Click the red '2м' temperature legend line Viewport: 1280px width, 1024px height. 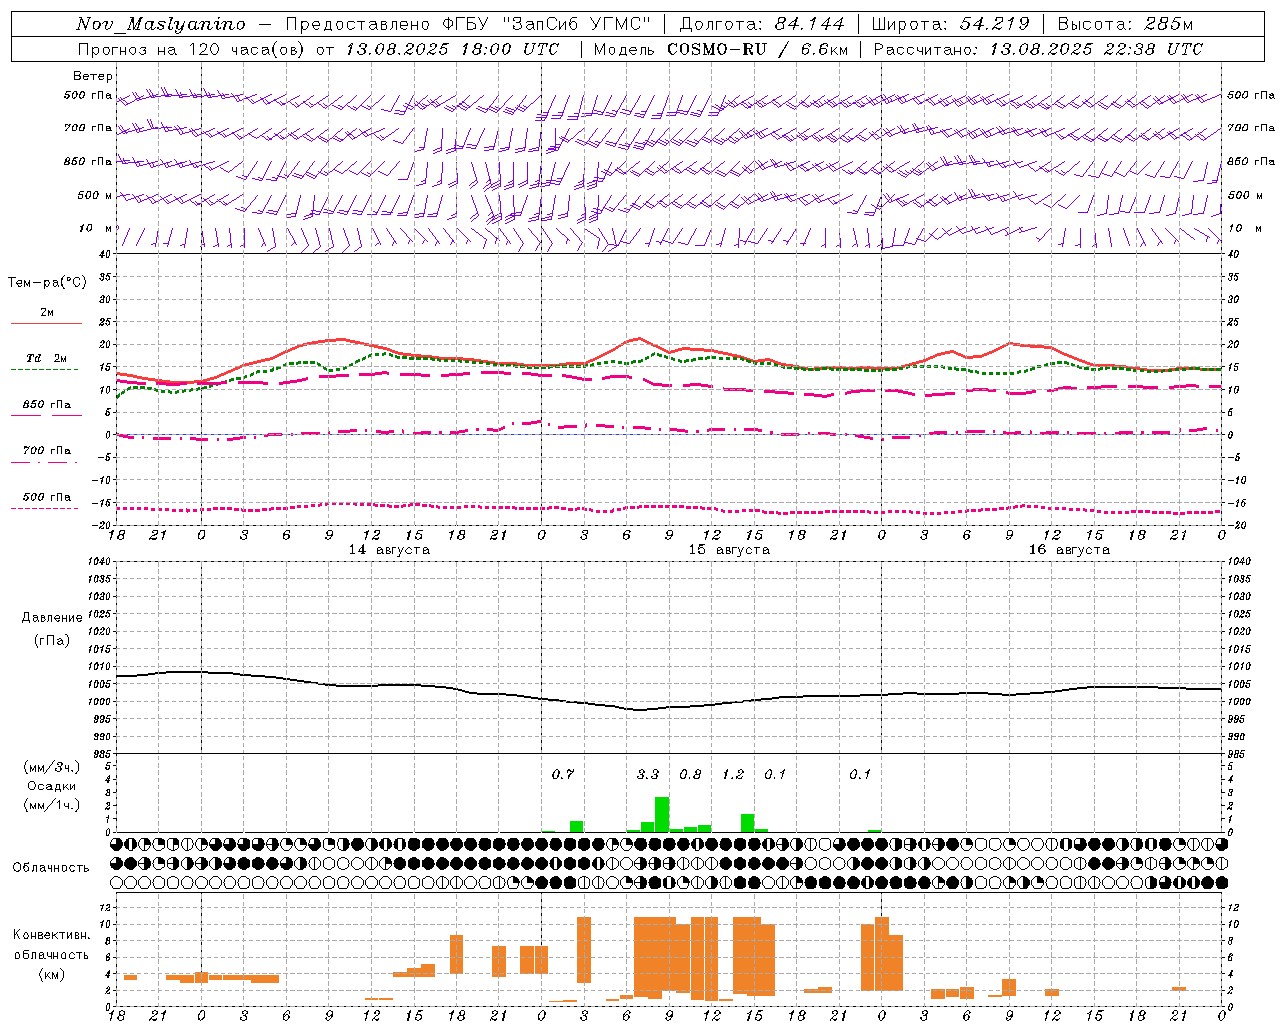46,324
